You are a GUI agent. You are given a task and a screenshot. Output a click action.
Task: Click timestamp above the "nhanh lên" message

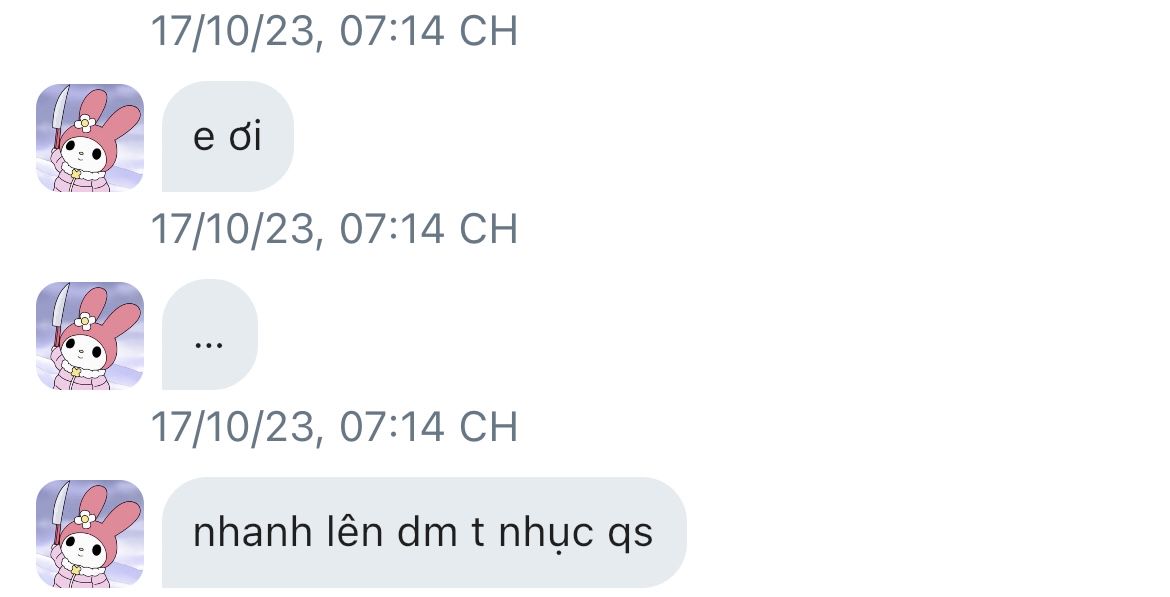click(334, 426)
